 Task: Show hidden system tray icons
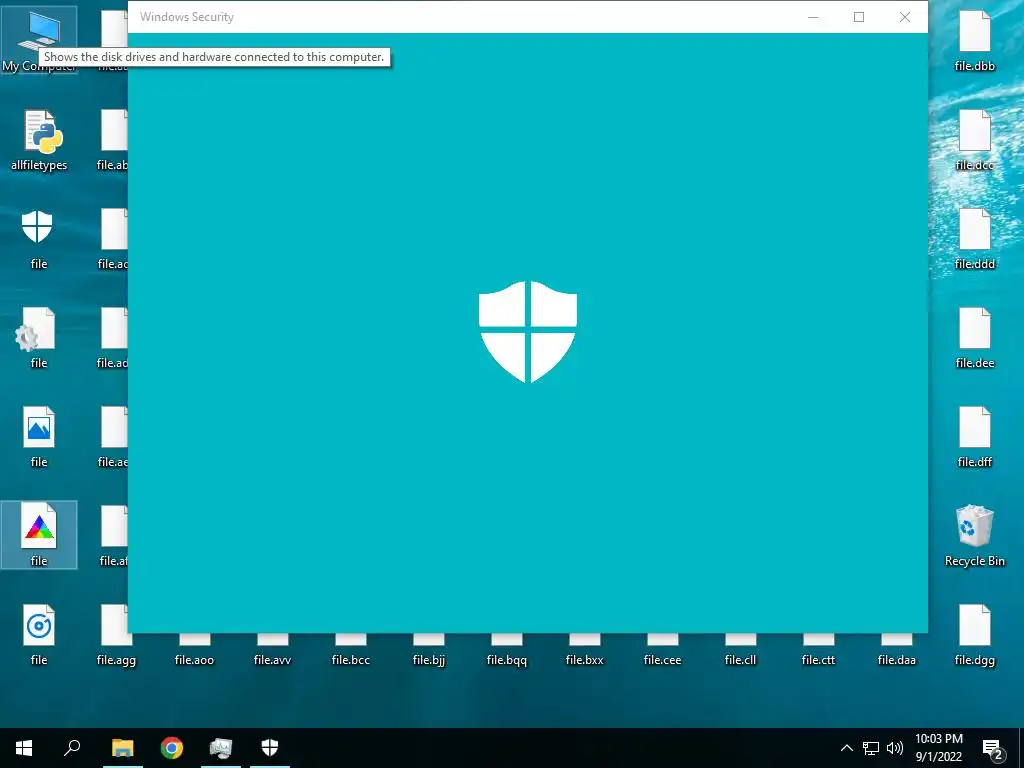pyautogui.click(x=846, y=748)
